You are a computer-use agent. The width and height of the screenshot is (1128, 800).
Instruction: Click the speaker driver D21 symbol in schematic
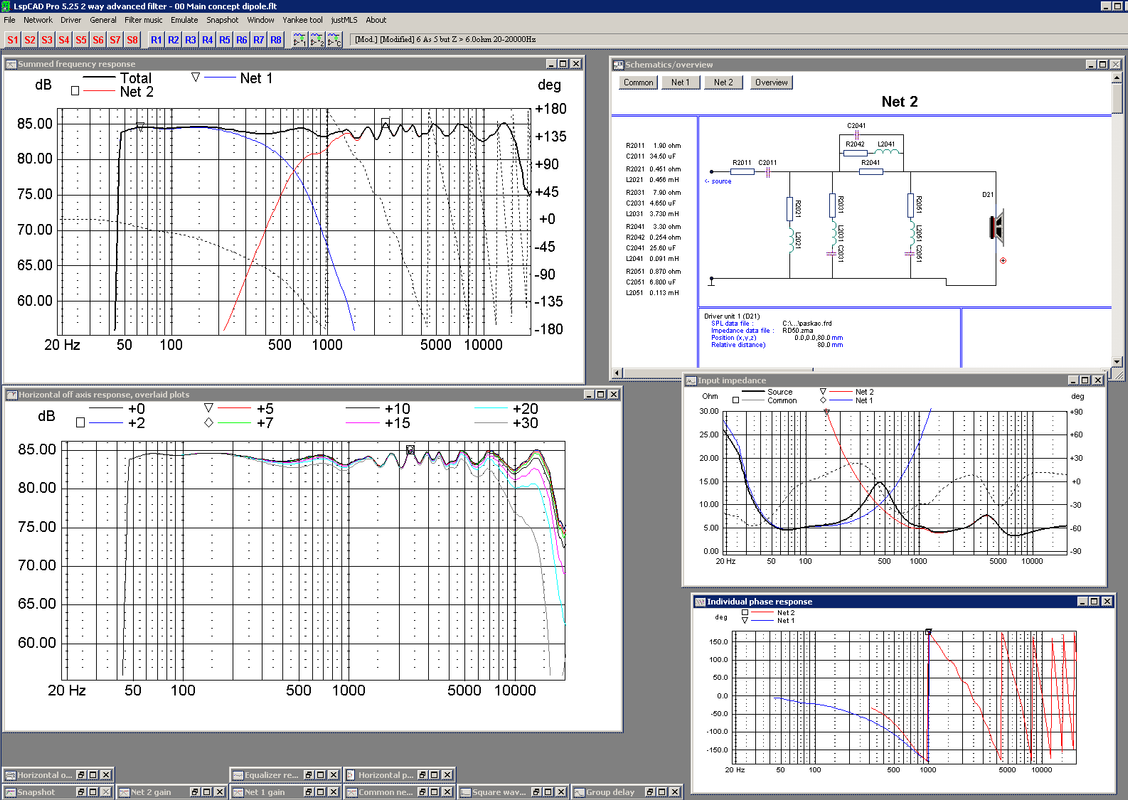(x=997, y=227)
